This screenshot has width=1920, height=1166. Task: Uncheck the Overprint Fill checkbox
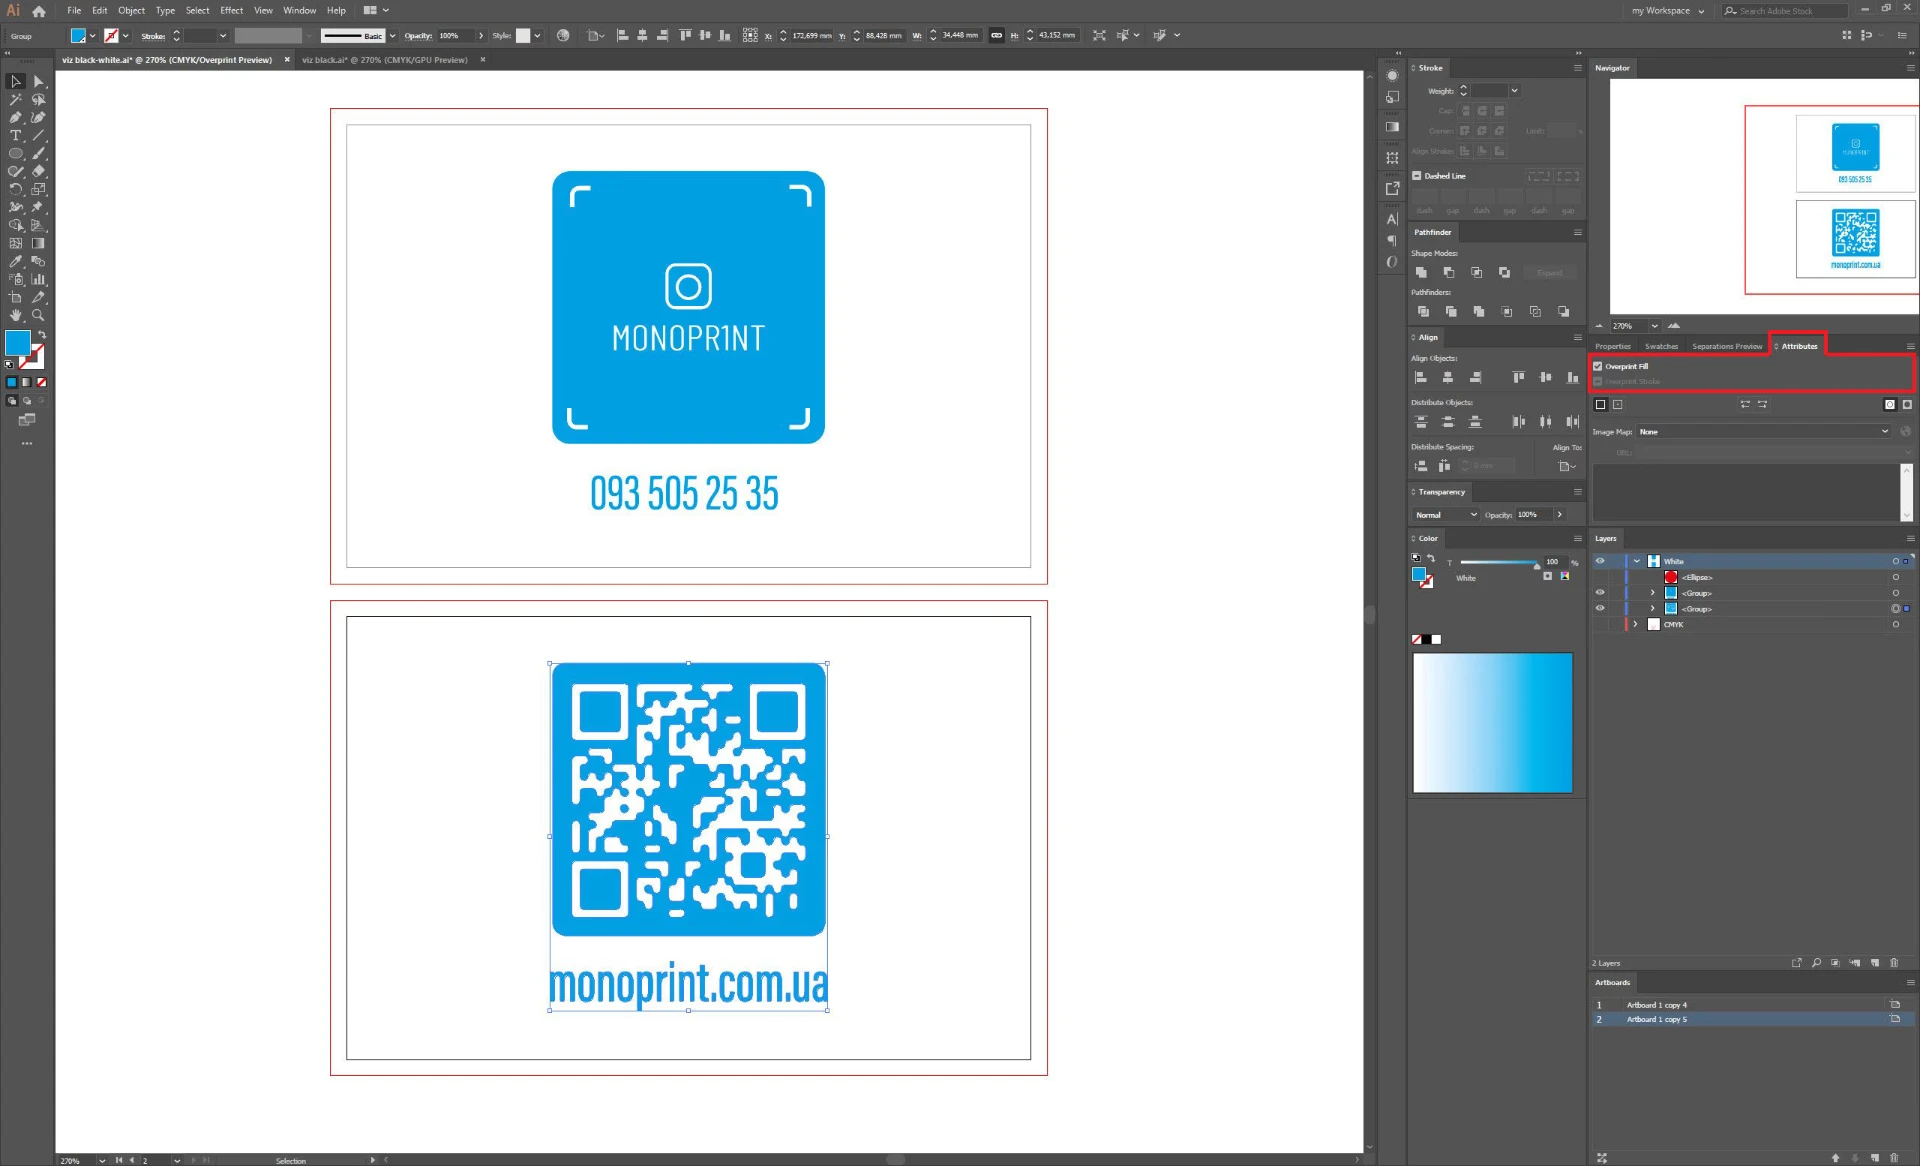tap(1598, 366)
